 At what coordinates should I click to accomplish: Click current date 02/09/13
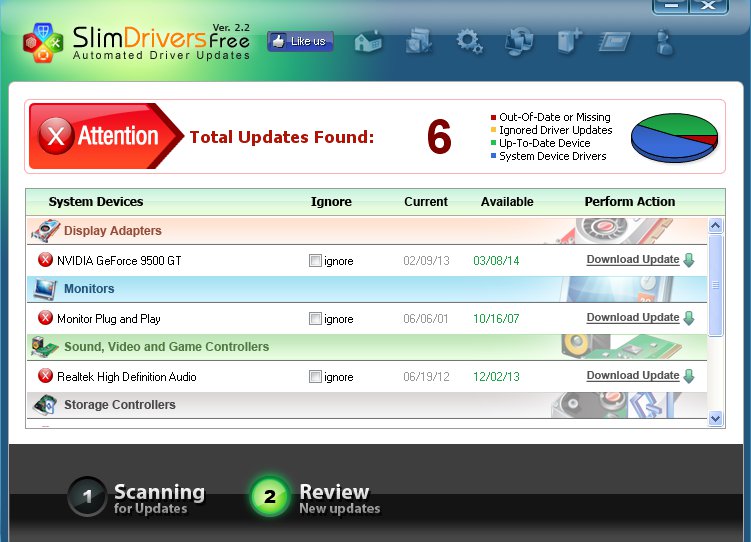(x=426, y=261)
